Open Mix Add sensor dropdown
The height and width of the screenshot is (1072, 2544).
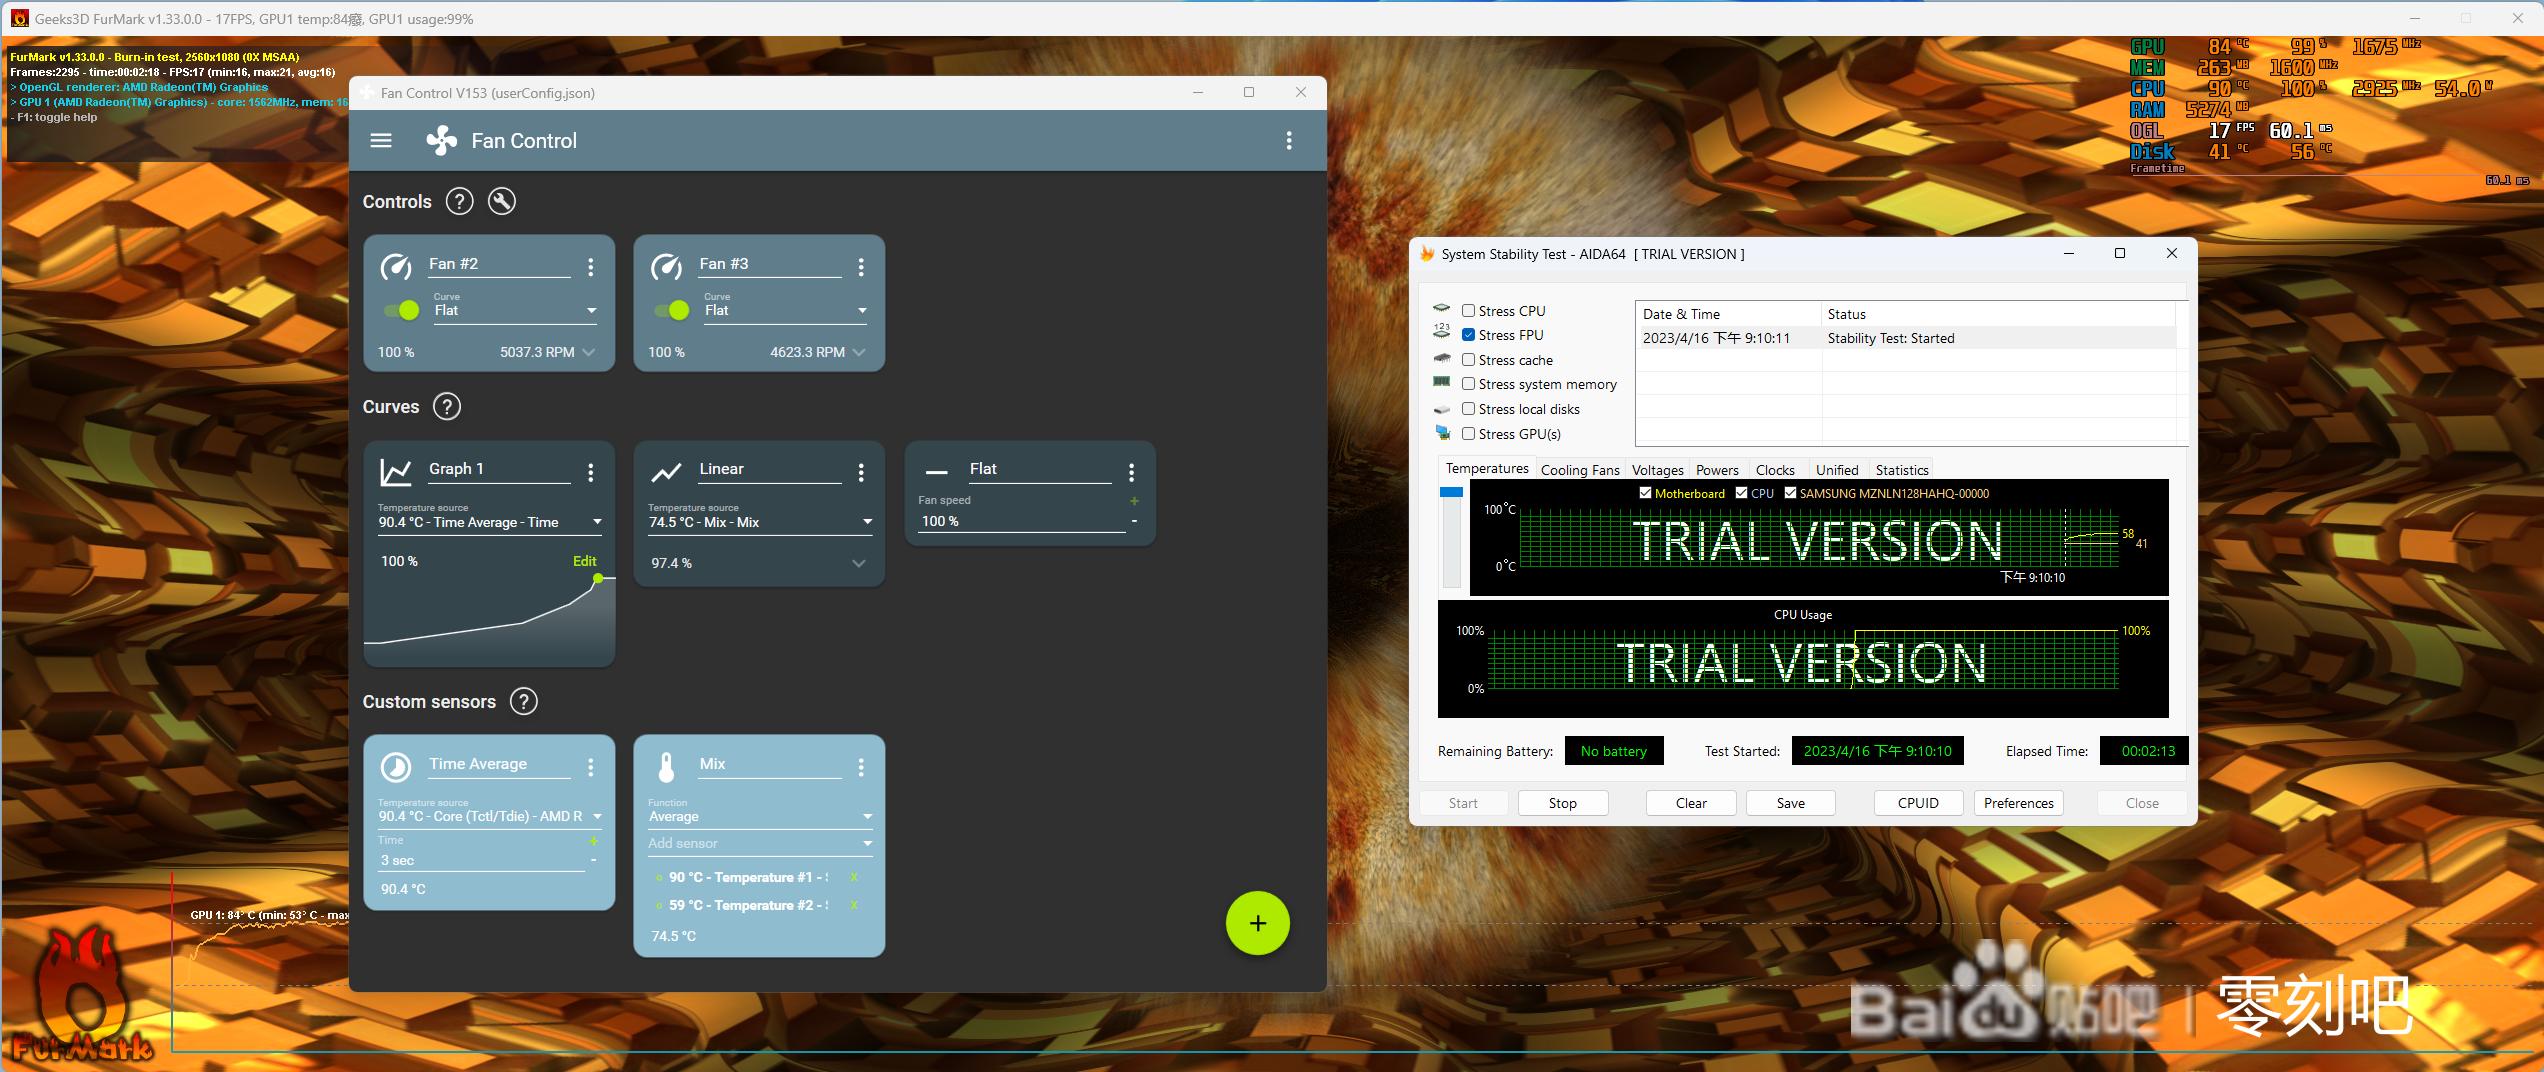pos(760,843)
